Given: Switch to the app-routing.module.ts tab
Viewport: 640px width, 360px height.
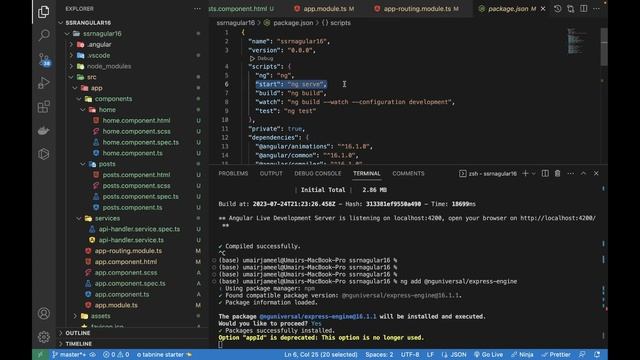Looking at the screenshot, I should (x=417, y=9).
